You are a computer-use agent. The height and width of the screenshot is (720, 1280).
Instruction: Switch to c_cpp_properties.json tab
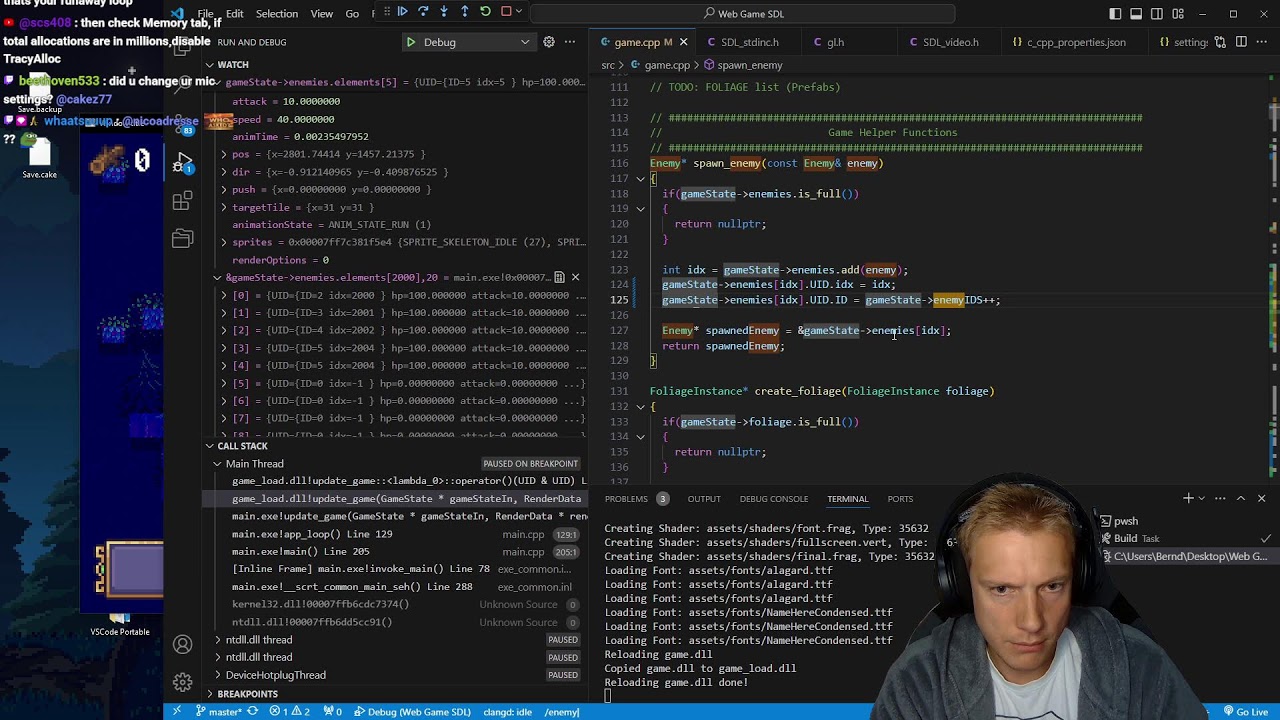pyautogui.click(x=1076, y=42)
